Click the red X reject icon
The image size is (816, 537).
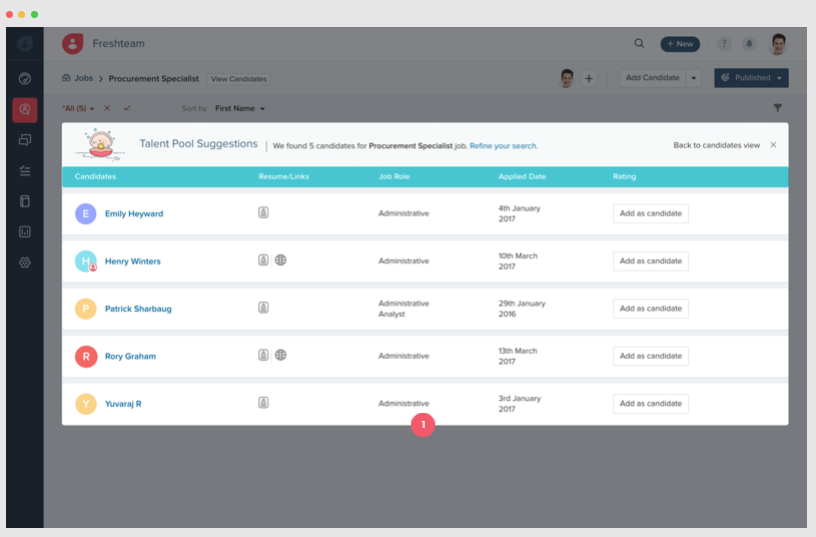click(x=107, y=108)
